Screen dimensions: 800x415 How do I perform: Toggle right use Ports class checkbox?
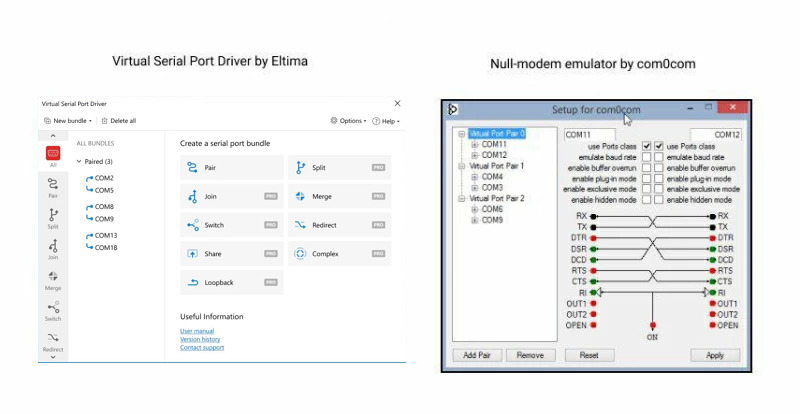pos(659,146)
